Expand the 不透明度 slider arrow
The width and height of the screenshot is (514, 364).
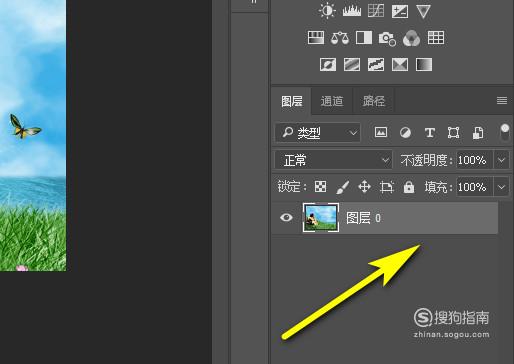click(x=502, y=160)
